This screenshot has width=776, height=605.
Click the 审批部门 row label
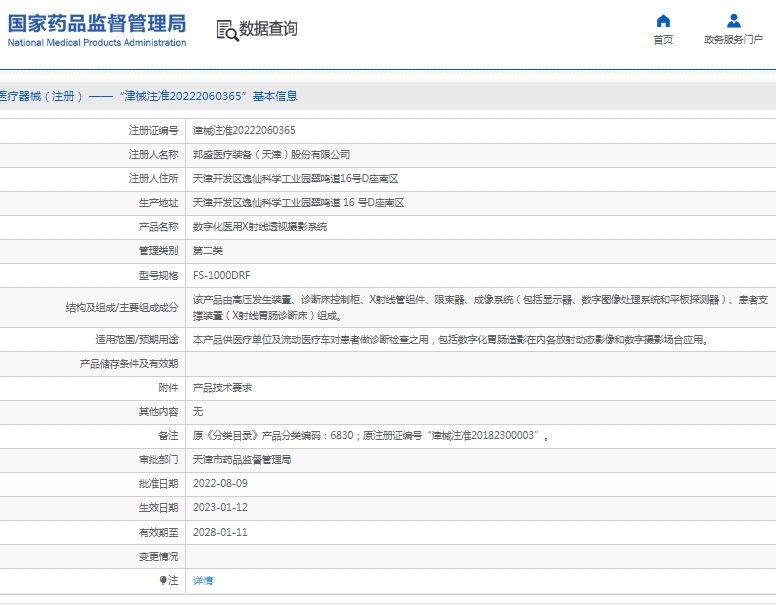click(158, 459)
